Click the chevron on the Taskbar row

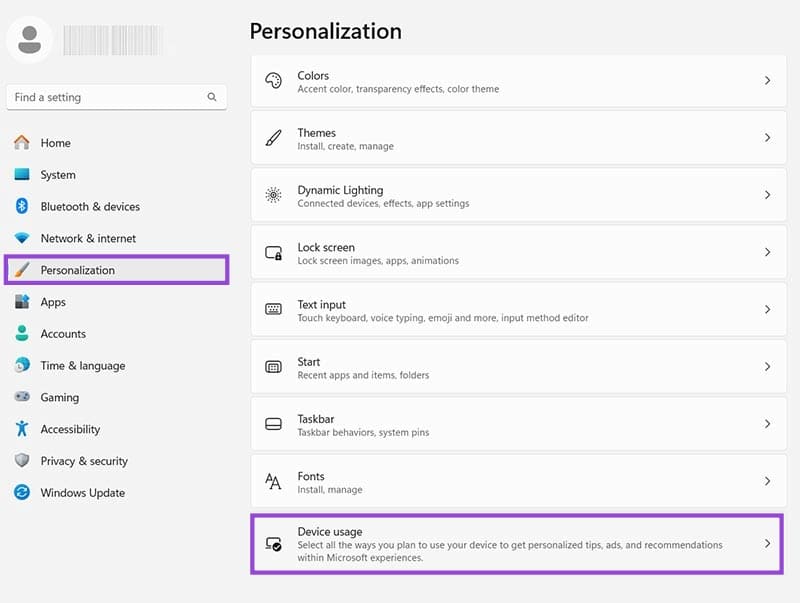(x=767, y=424)
